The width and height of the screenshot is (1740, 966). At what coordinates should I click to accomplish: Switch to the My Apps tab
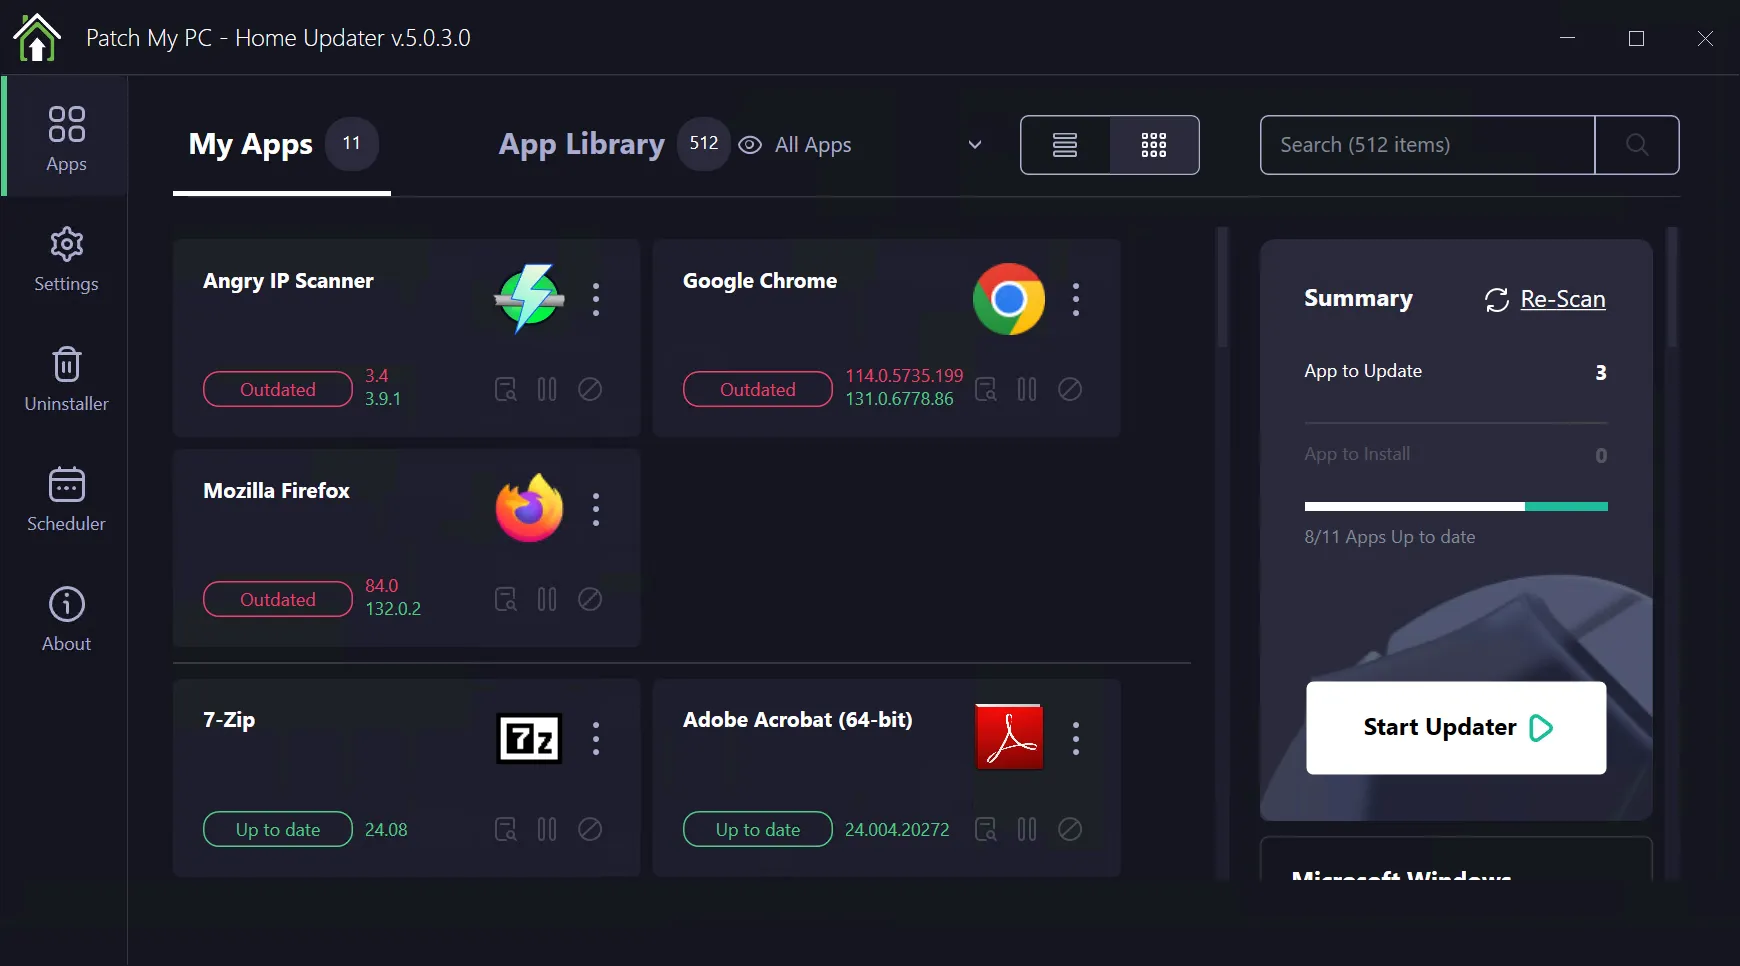tap(282, 145)
